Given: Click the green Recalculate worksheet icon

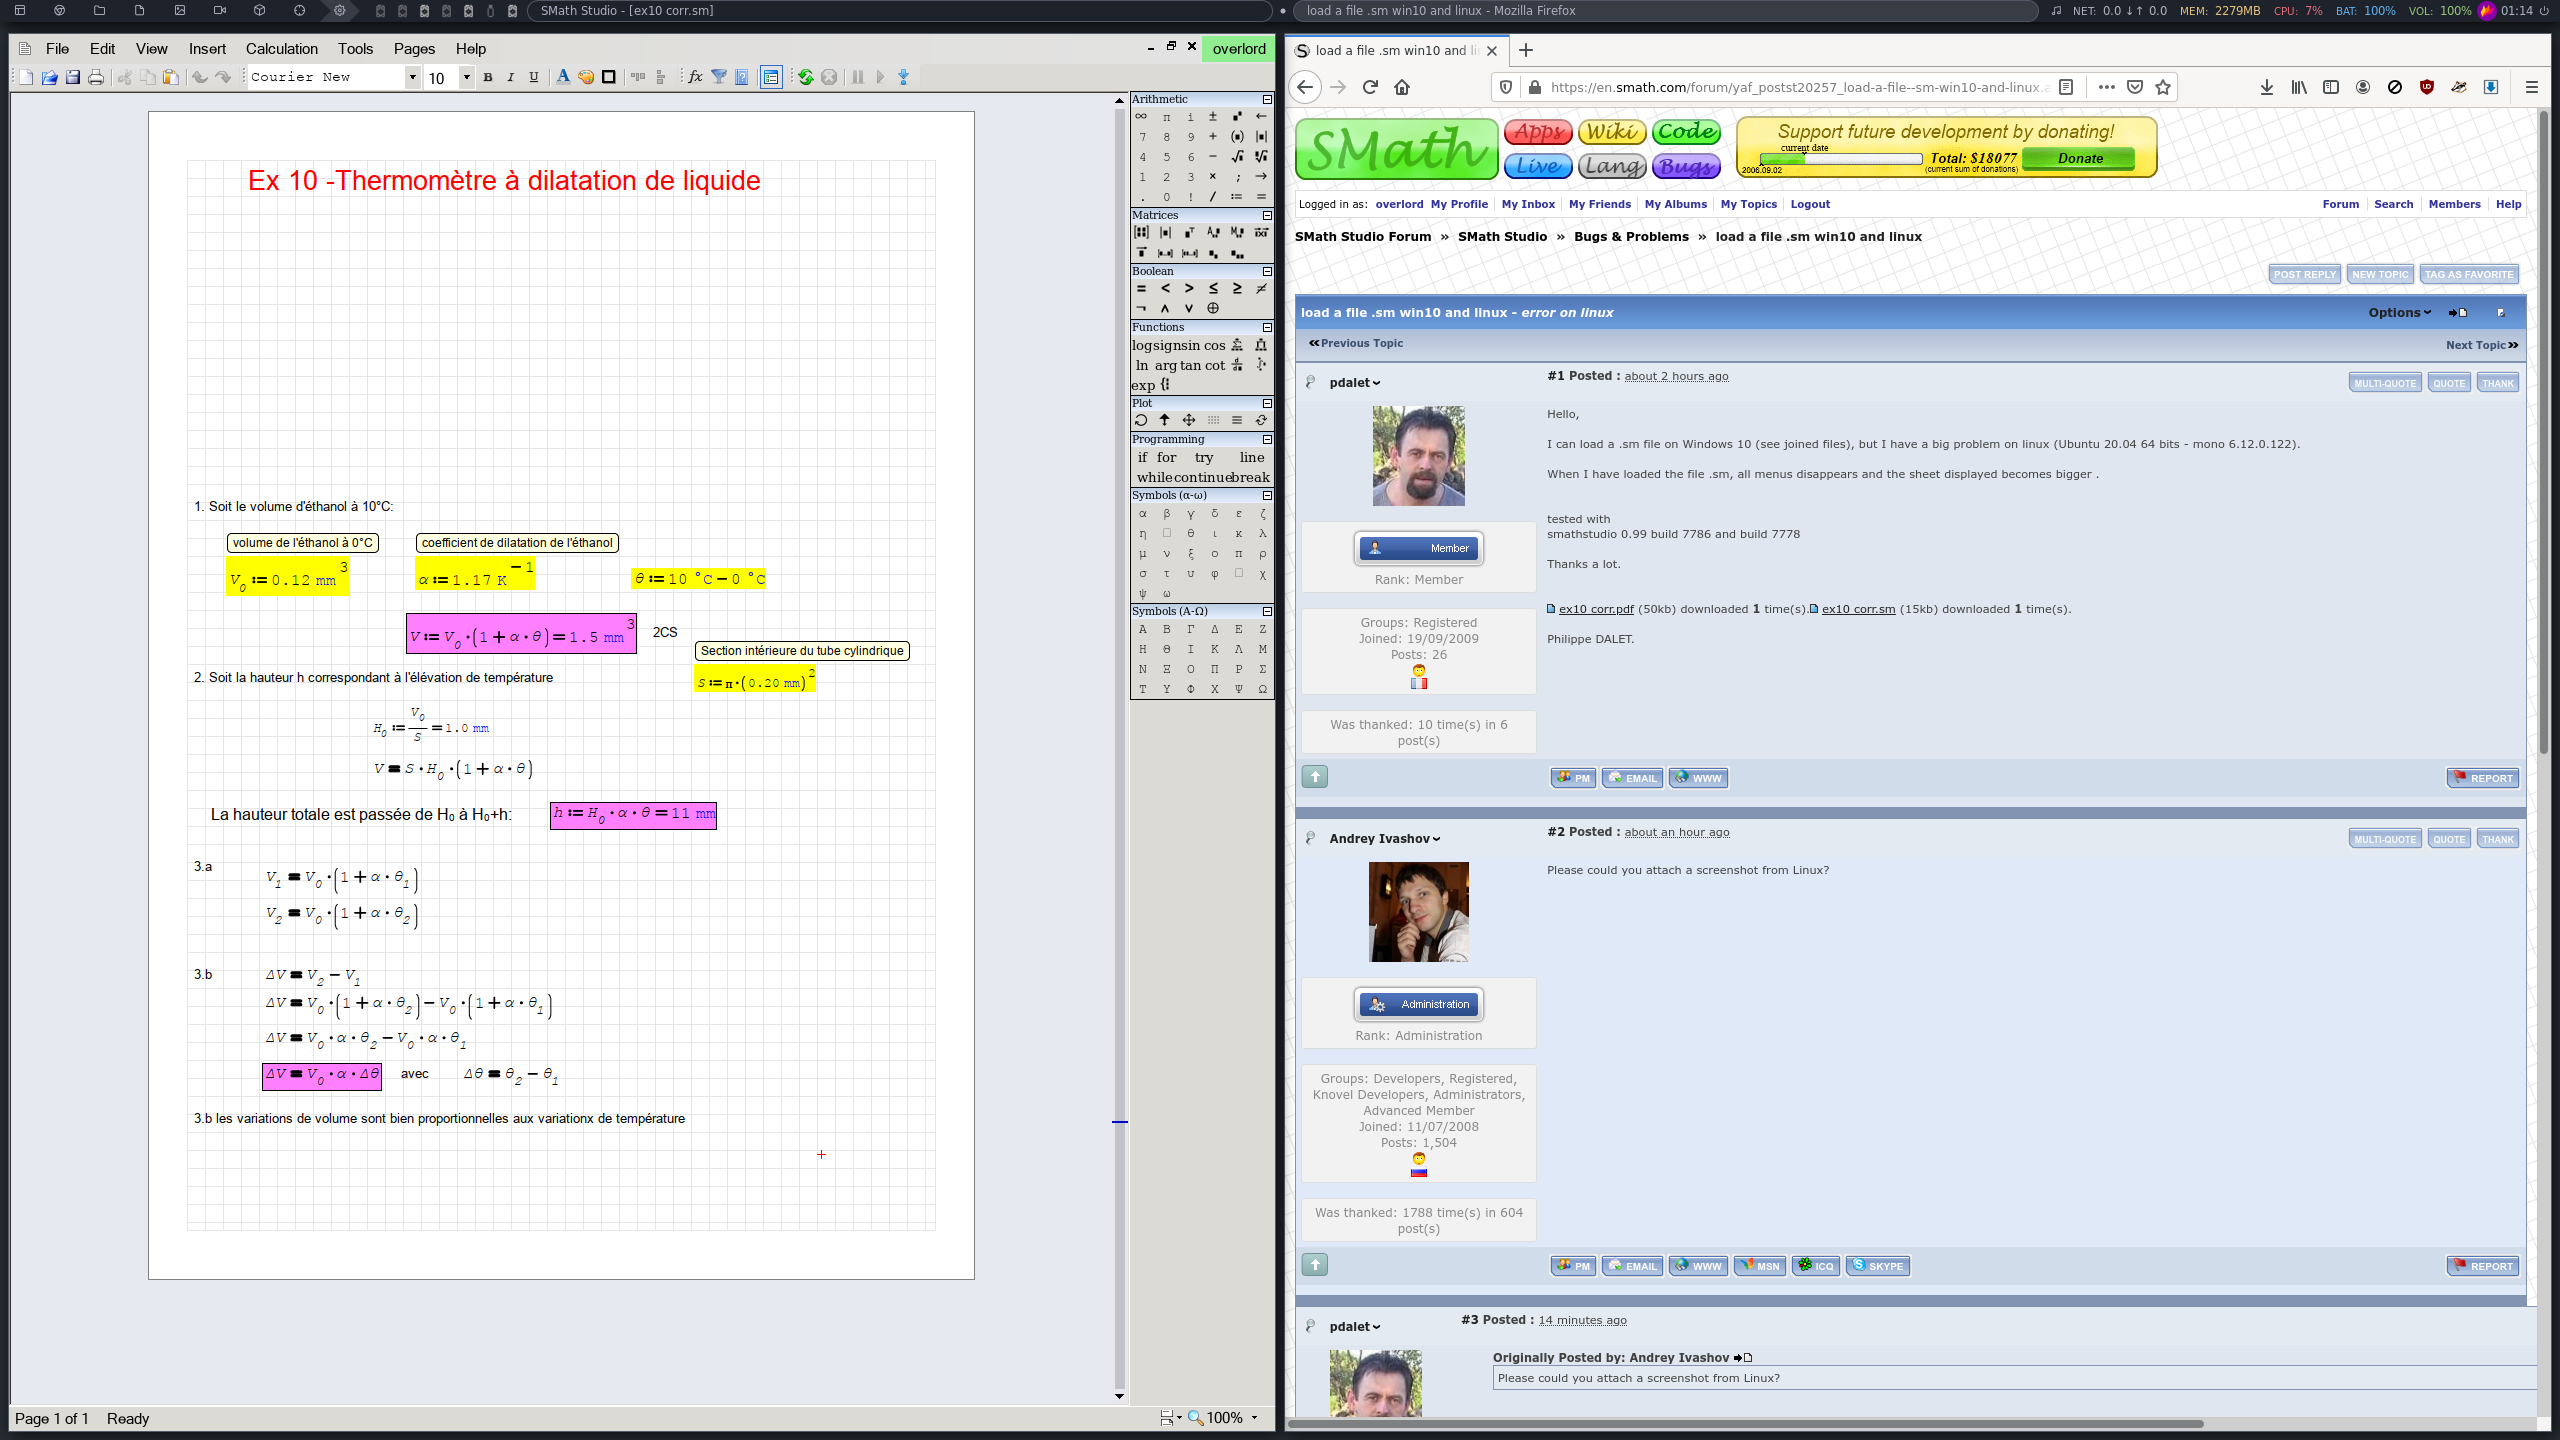Looking at the screenshot, I should pos(805,77).
